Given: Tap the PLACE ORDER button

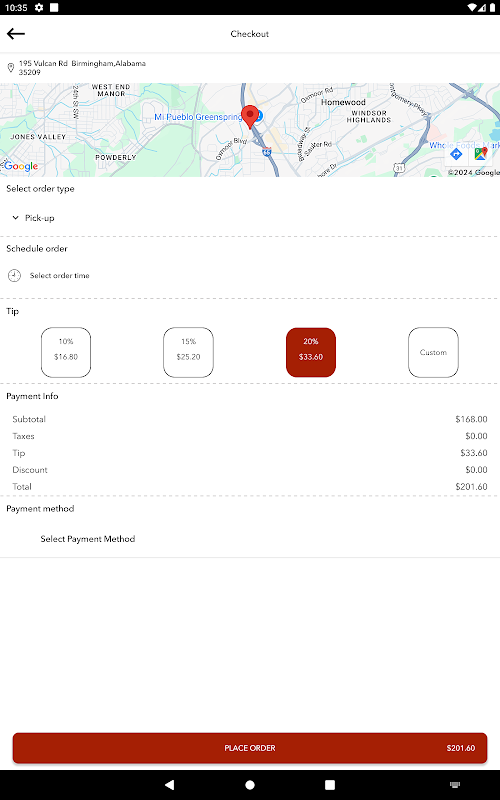Looking at the screenshot, I should 250,748.
